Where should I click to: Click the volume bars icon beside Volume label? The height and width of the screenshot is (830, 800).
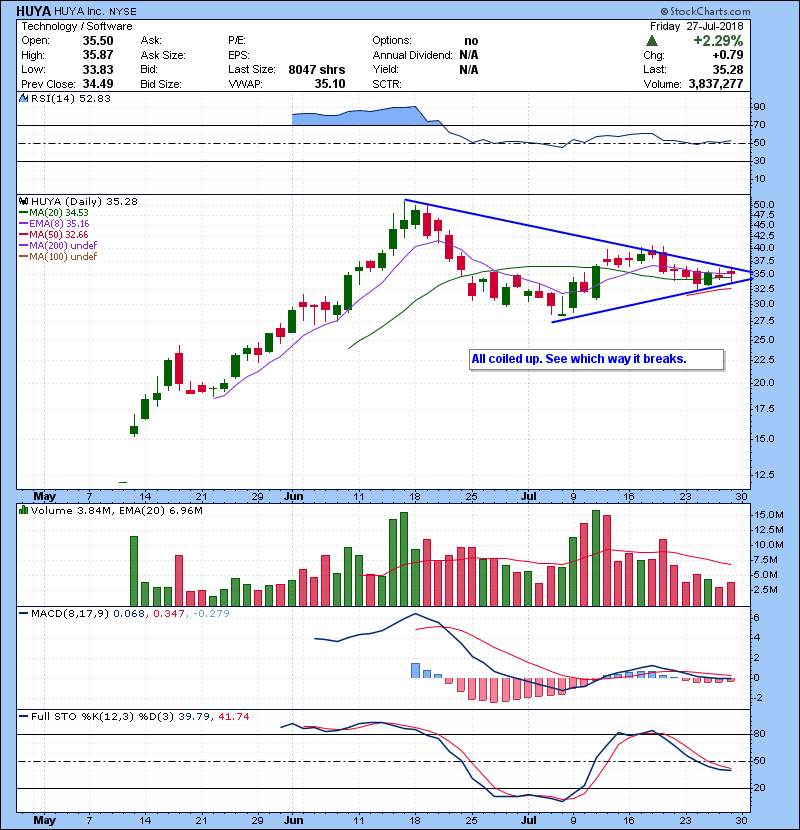23,510
